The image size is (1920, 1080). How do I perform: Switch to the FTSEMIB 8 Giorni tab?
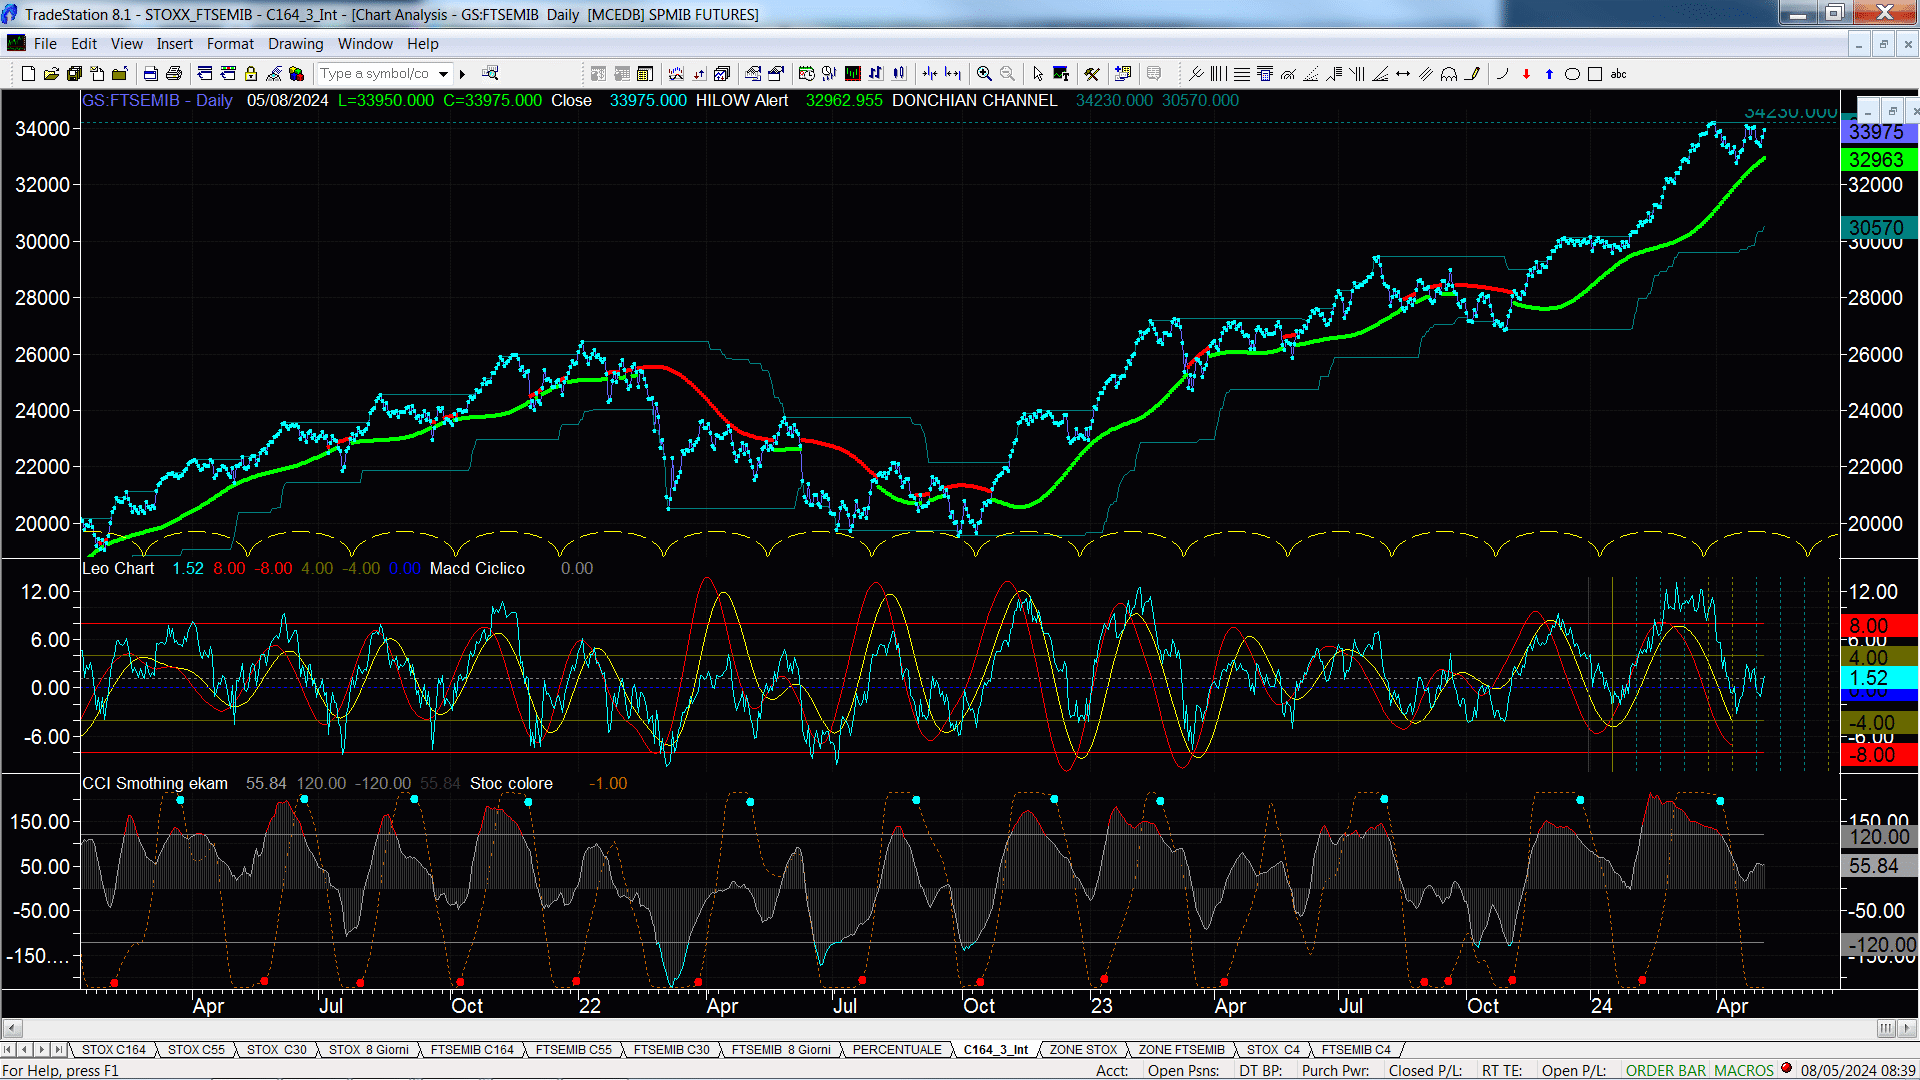781,1049
